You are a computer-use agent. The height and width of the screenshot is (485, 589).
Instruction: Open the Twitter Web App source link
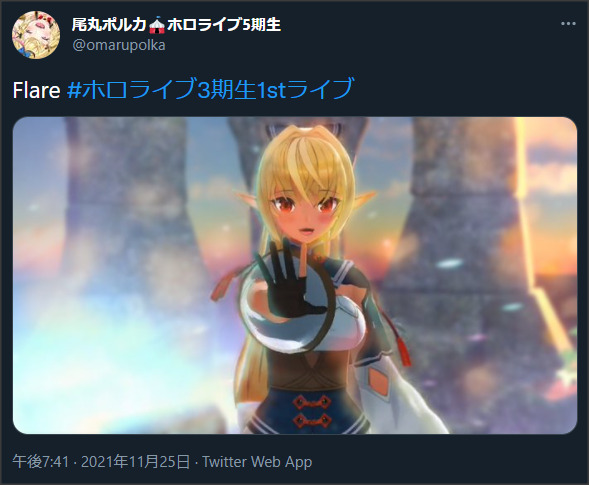tap(257, 462)
